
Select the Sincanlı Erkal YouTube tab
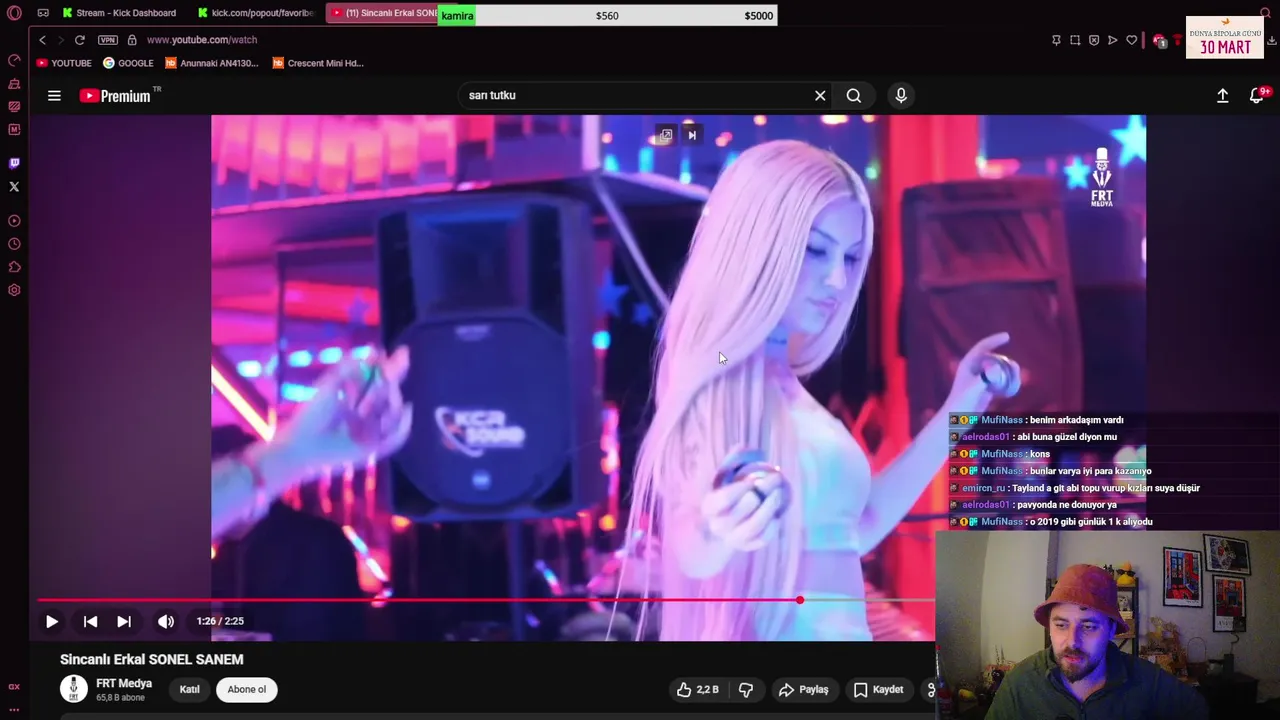[x=383, y=13]
